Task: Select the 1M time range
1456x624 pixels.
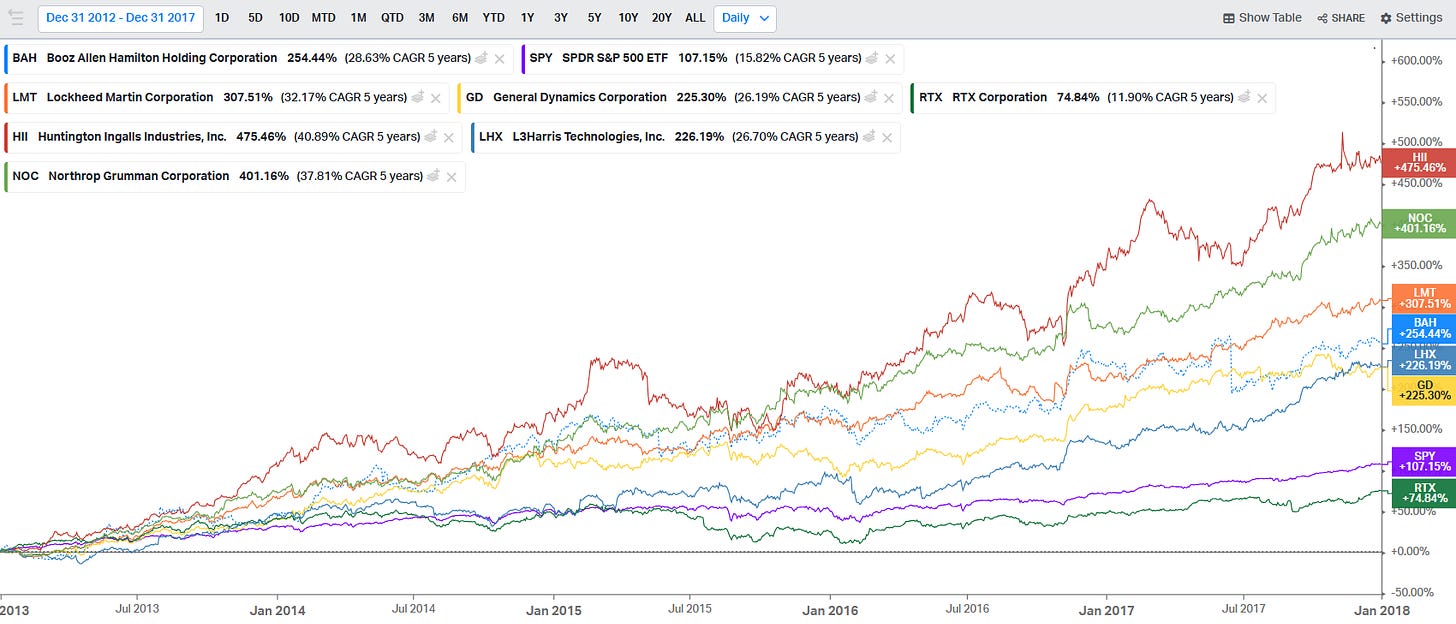Action: [358, 18]
